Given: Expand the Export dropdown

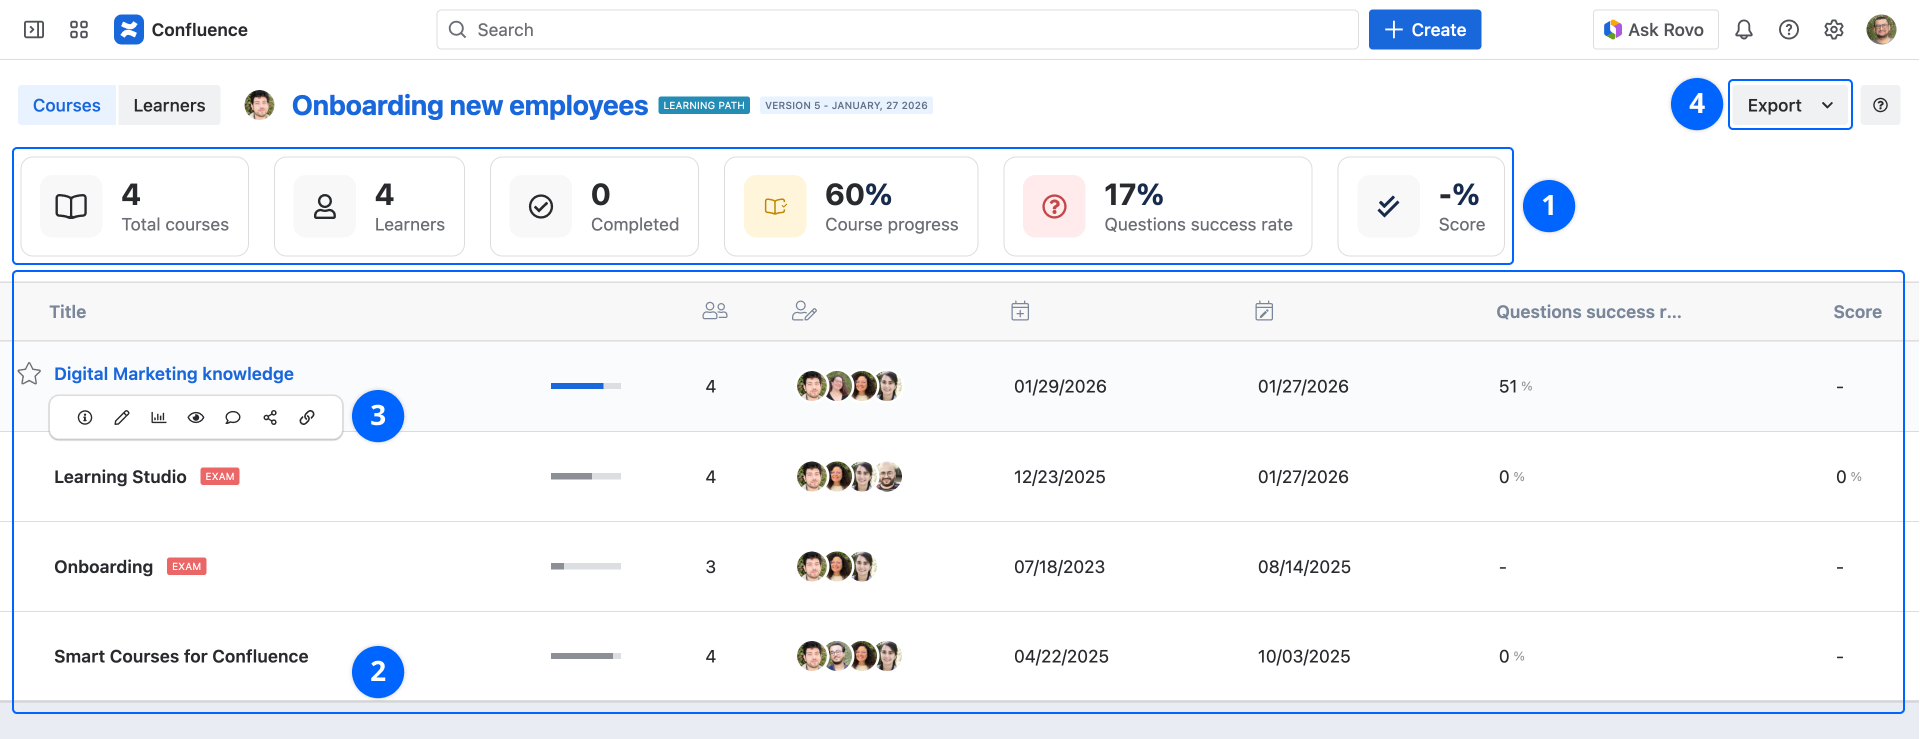Looking at the screenshot, I should [x=1789, y=105].
